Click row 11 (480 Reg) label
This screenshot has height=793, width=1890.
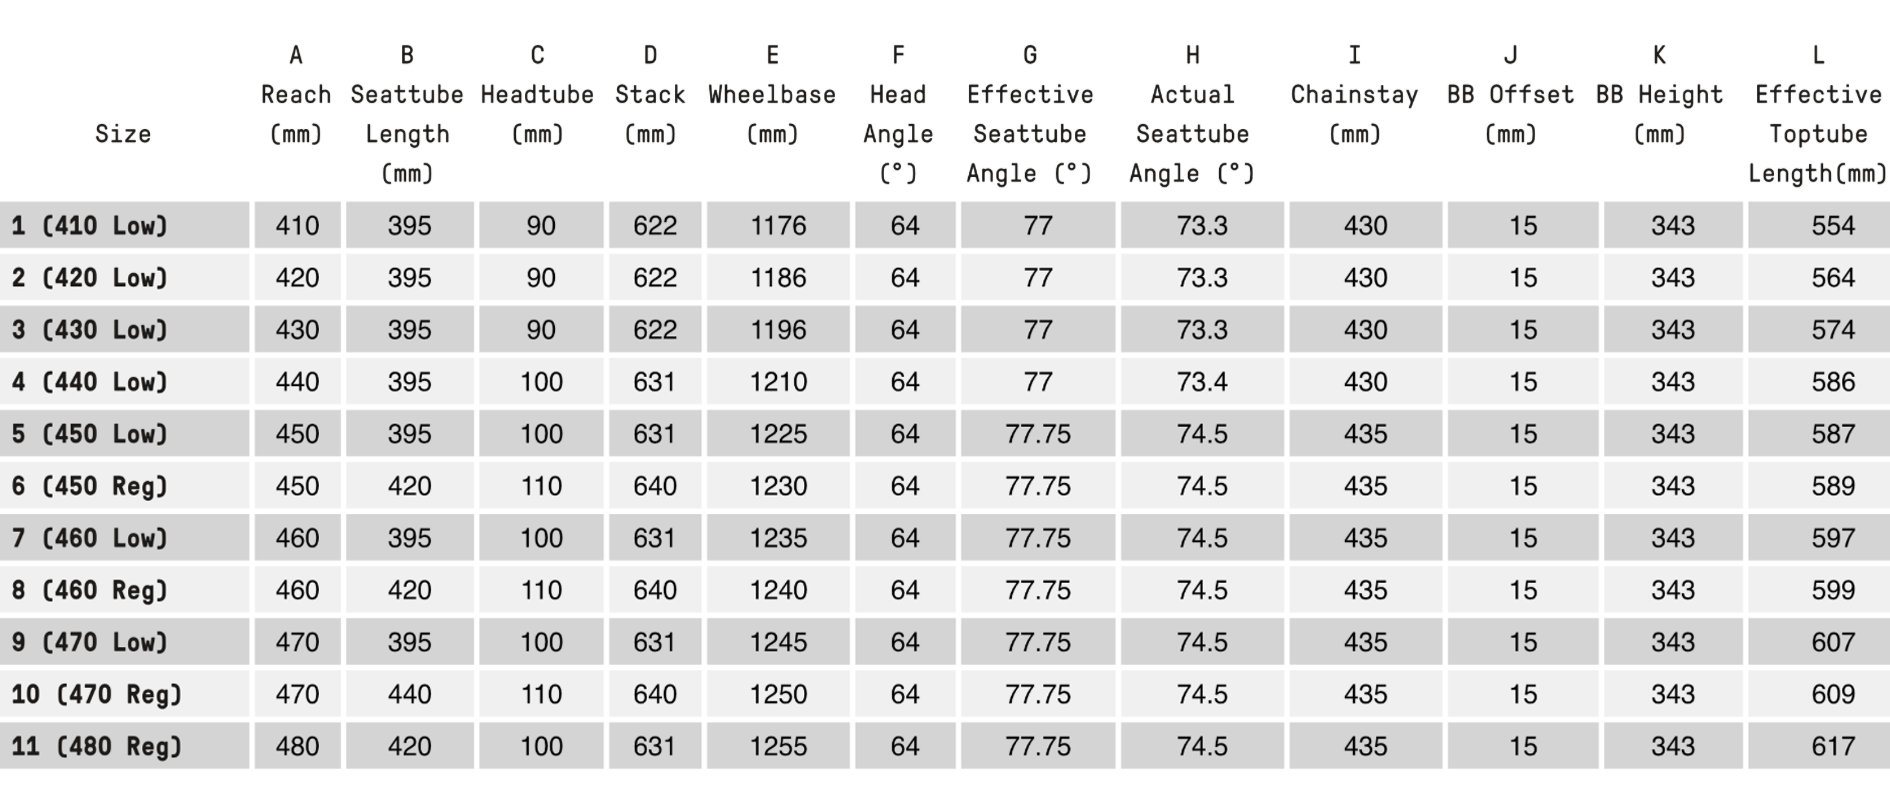pyautogui.click(x=97, y=746)
